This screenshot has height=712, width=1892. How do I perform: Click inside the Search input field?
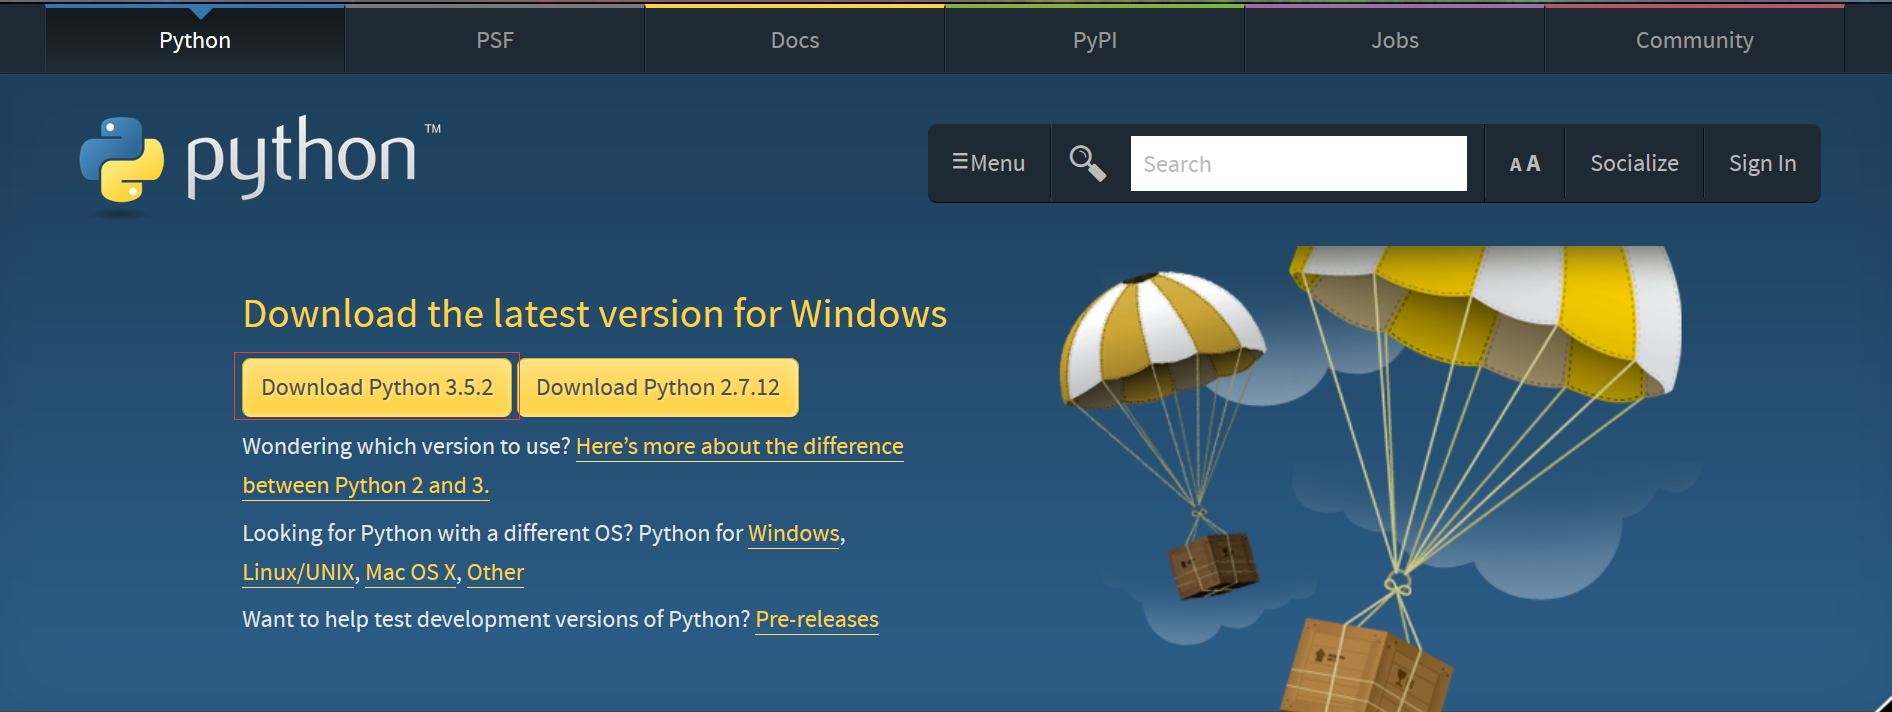tap(1298, 163)
